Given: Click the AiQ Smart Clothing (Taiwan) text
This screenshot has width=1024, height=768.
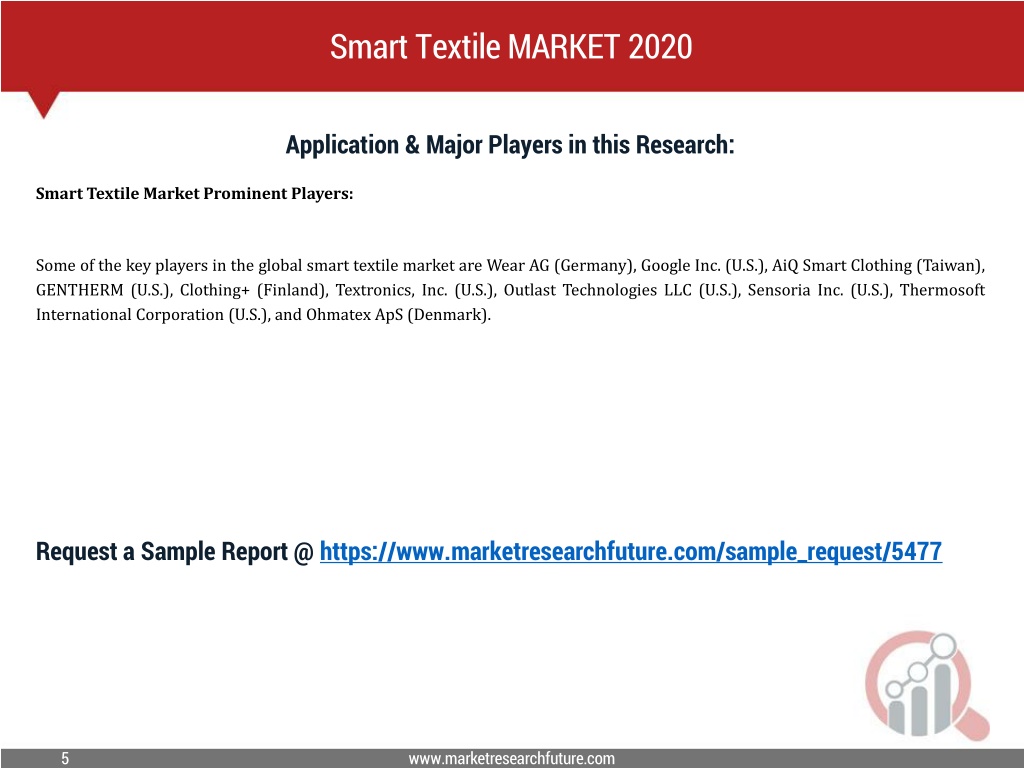Looking at the screenshot, I should [x=878, y=266].
